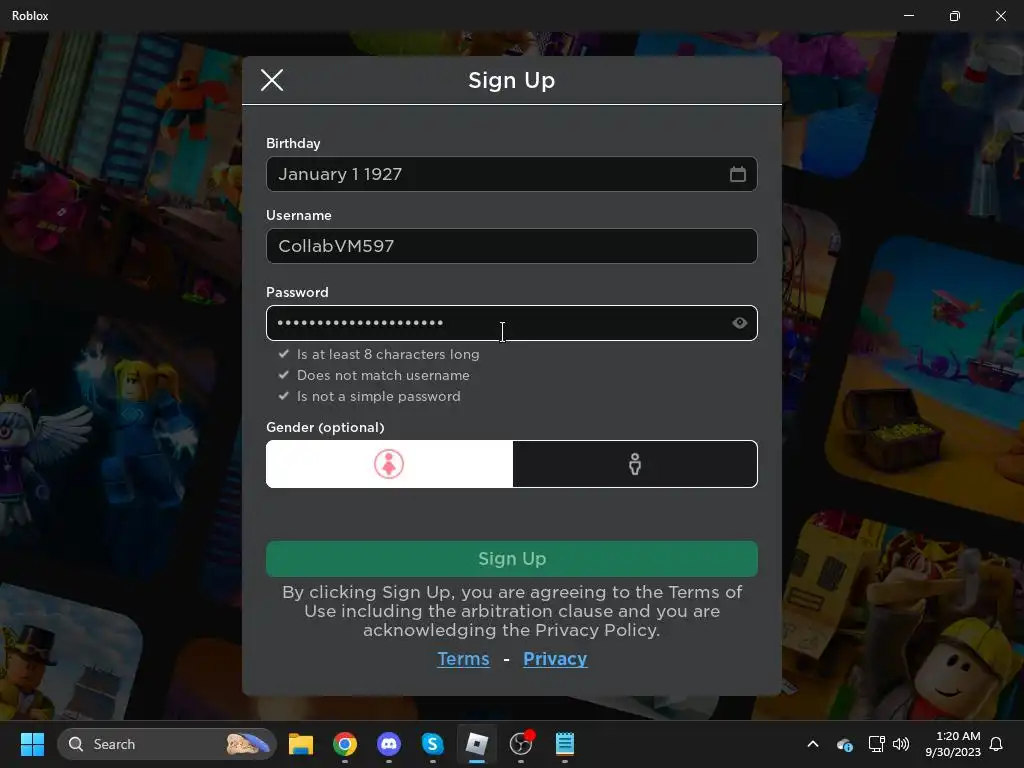Click the 'Is not a simple password' text
This screenshot has height=768, width=1024.
(x=378, y=396)
